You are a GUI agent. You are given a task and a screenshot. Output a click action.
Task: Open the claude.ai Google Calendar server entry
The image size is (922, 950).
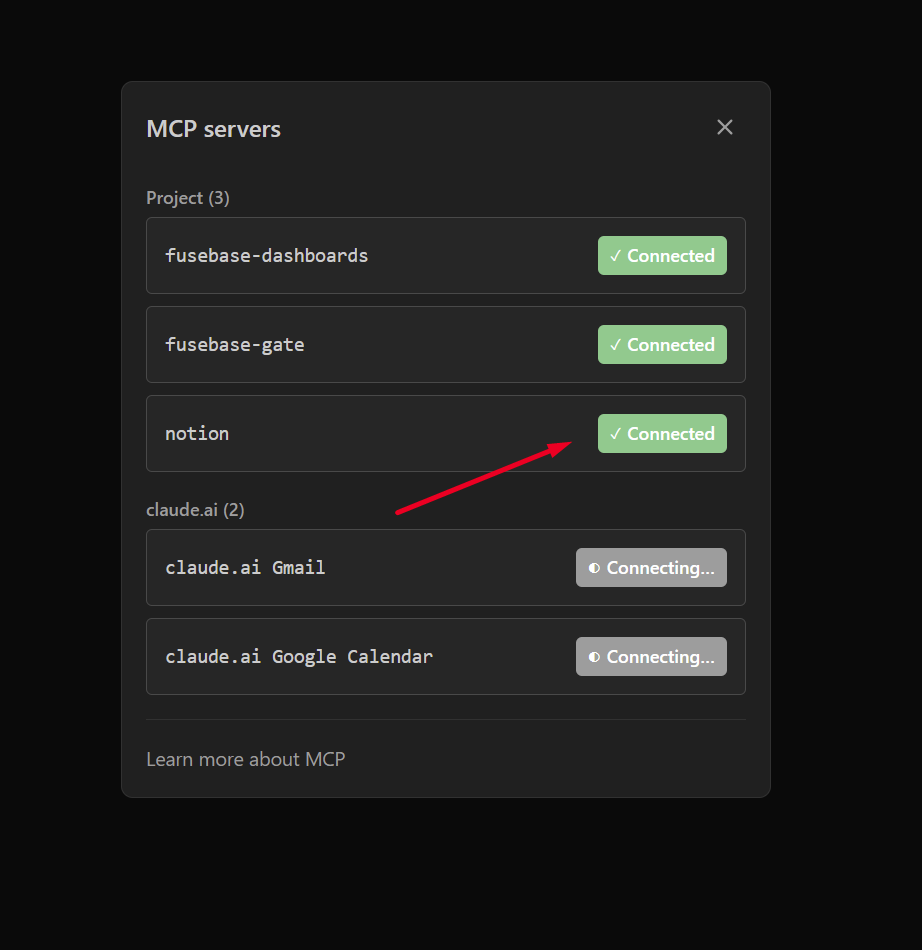tap(299, 657)
